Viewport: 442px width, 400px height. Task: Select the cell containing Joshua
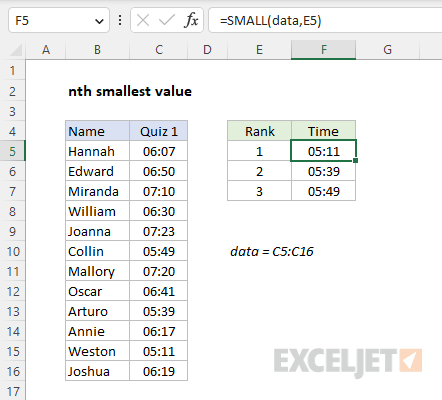coord(97,371)
